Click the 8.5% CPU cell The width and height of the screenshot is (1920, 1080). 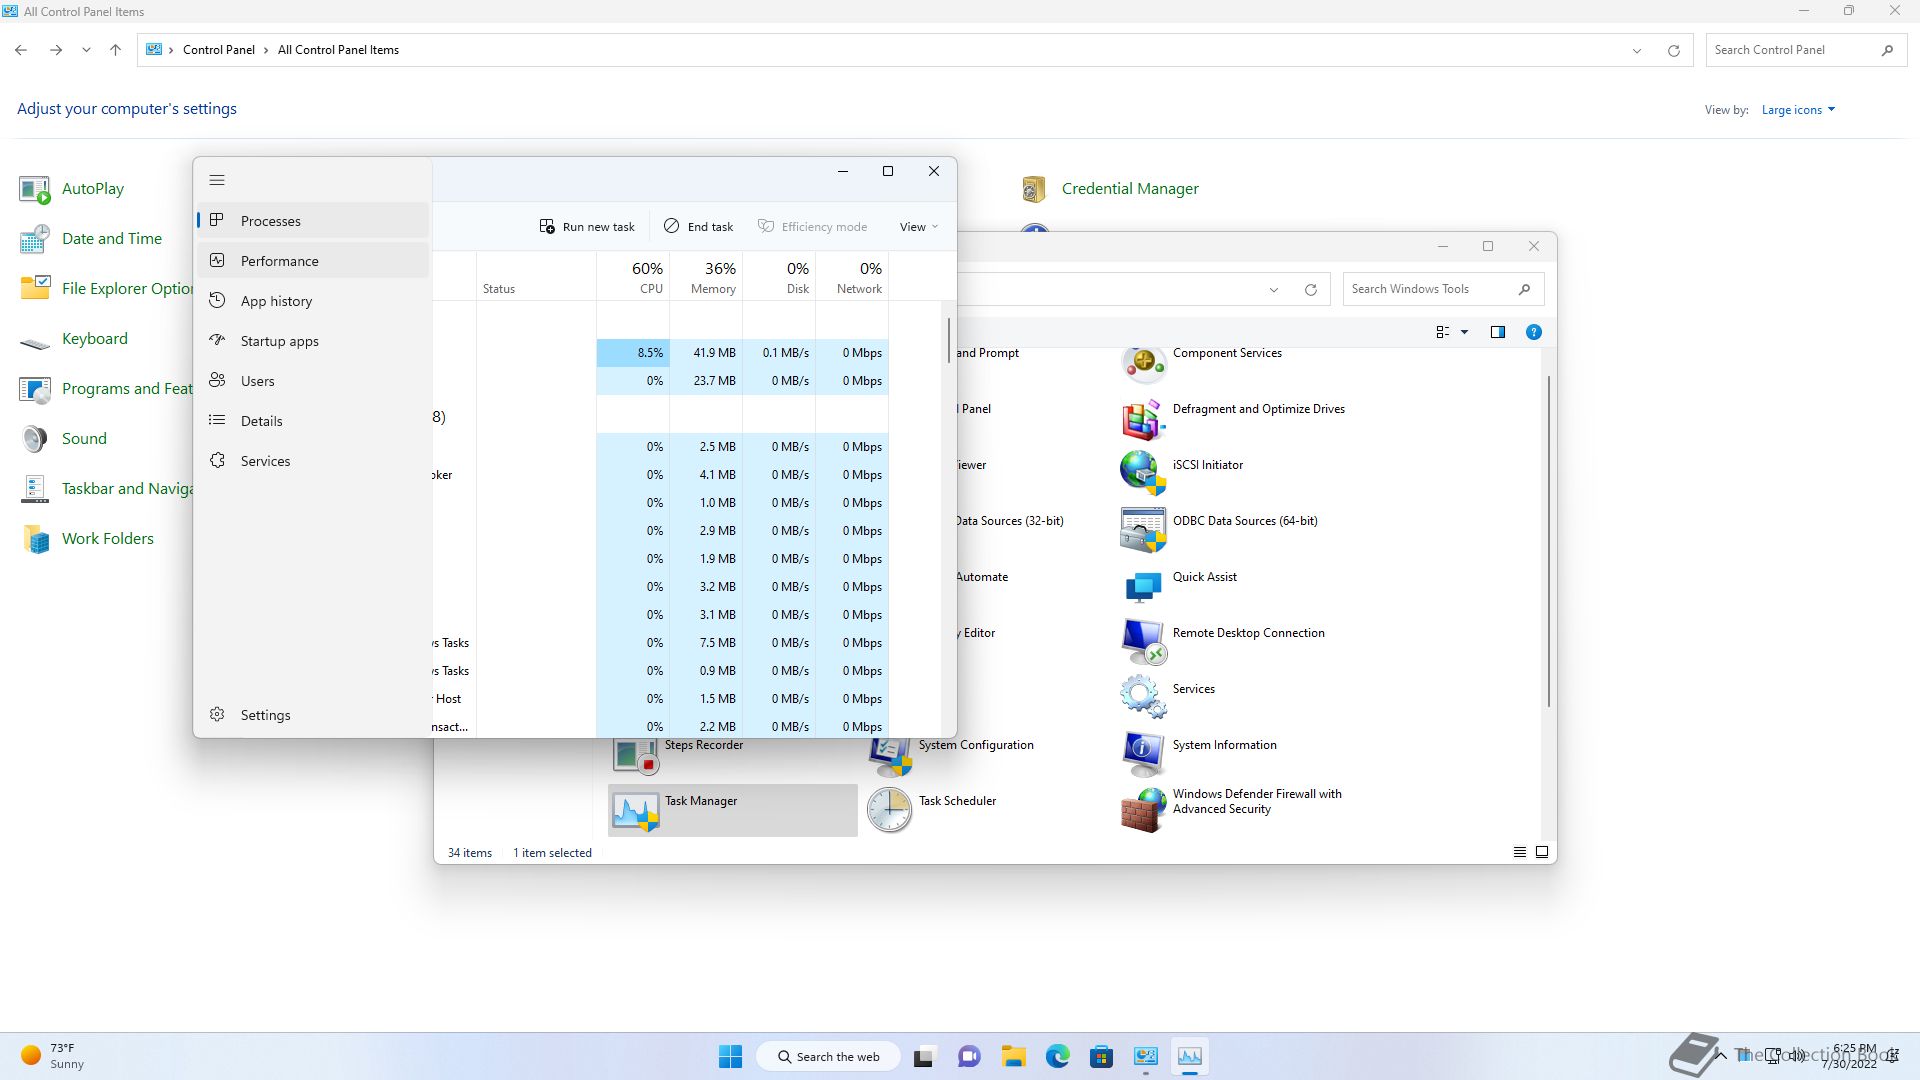[x=633, y=353]
